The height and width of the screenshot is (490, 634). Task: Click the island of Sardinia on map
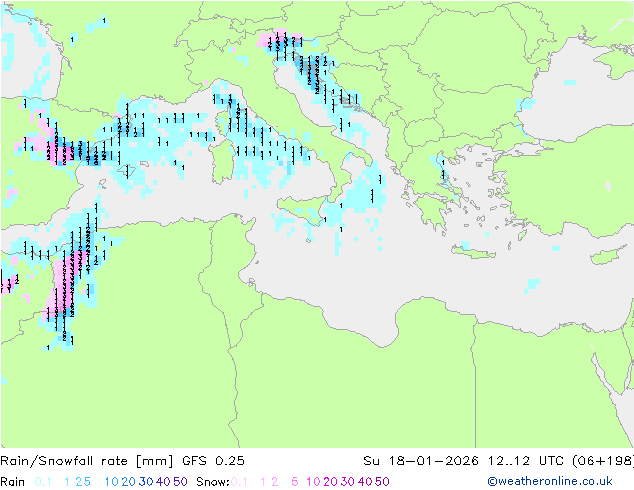(x=222, y=162)
